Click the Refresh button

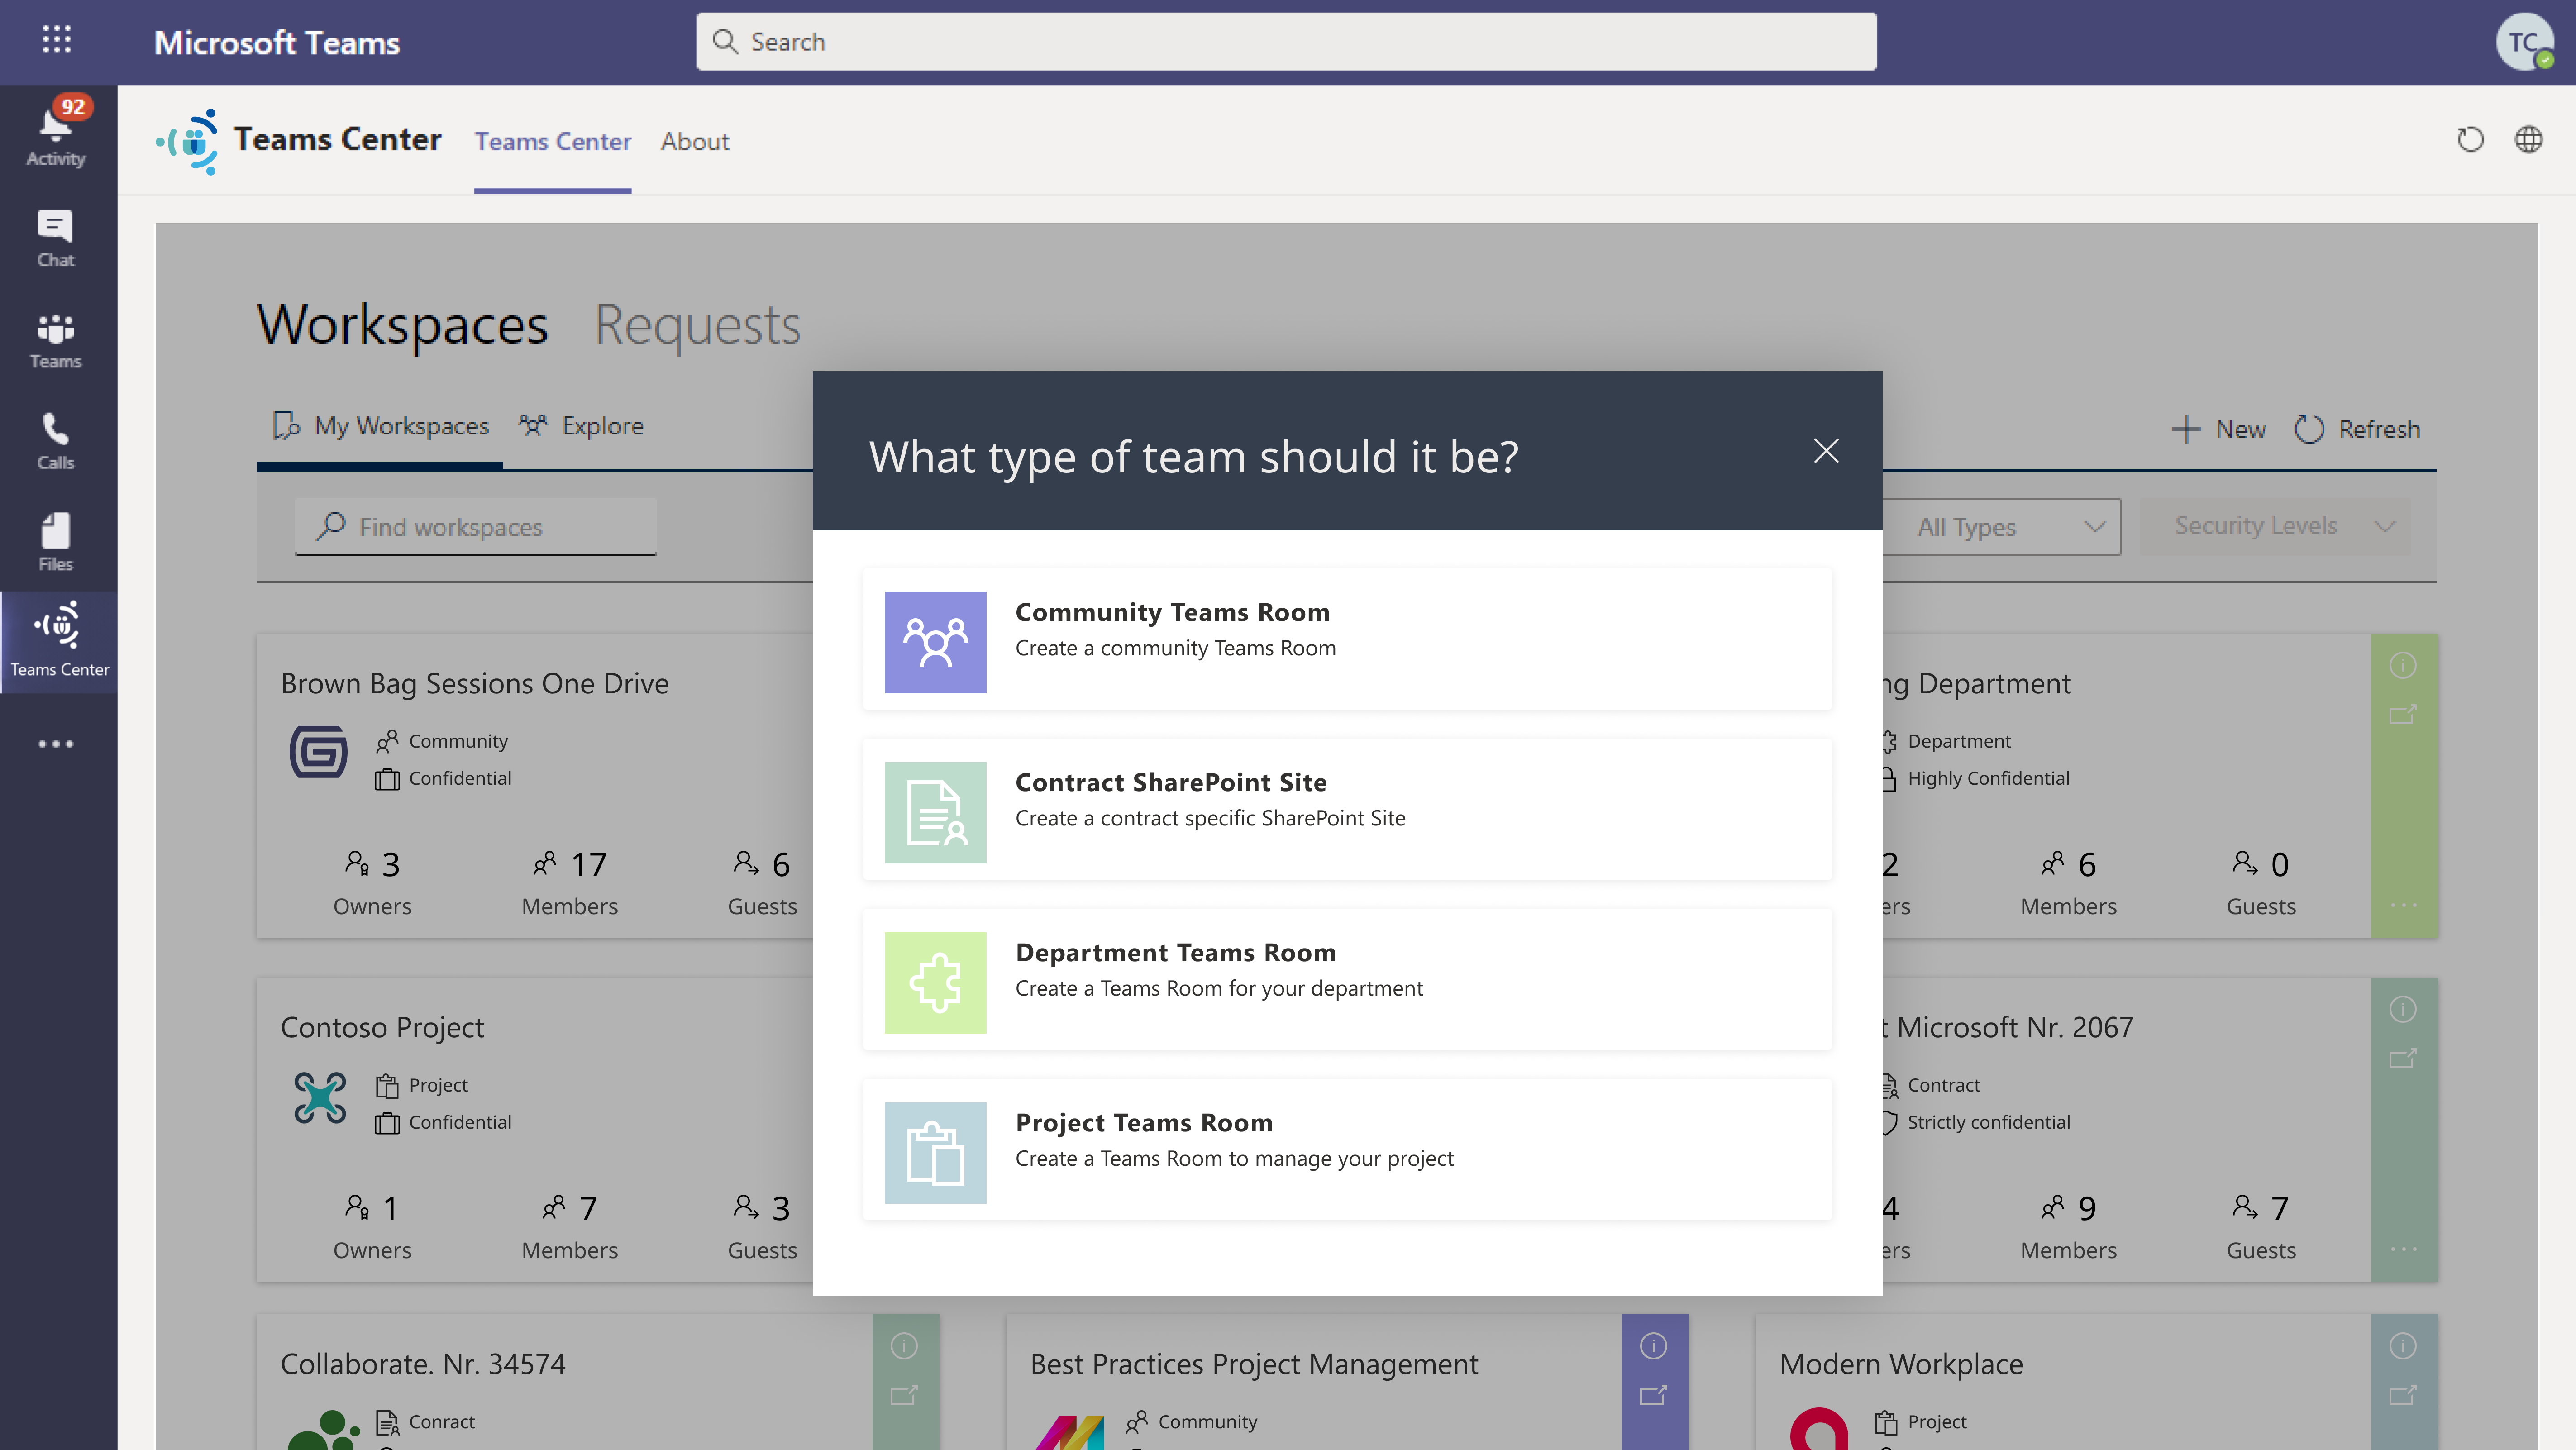click(x=2357, y=429)
